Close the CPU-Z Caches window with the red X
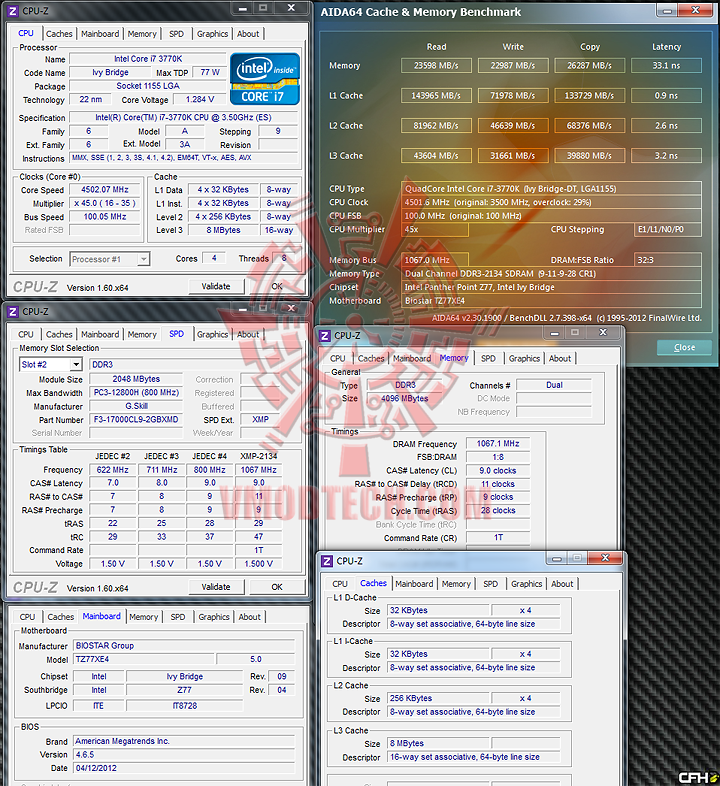 (605, 557)
